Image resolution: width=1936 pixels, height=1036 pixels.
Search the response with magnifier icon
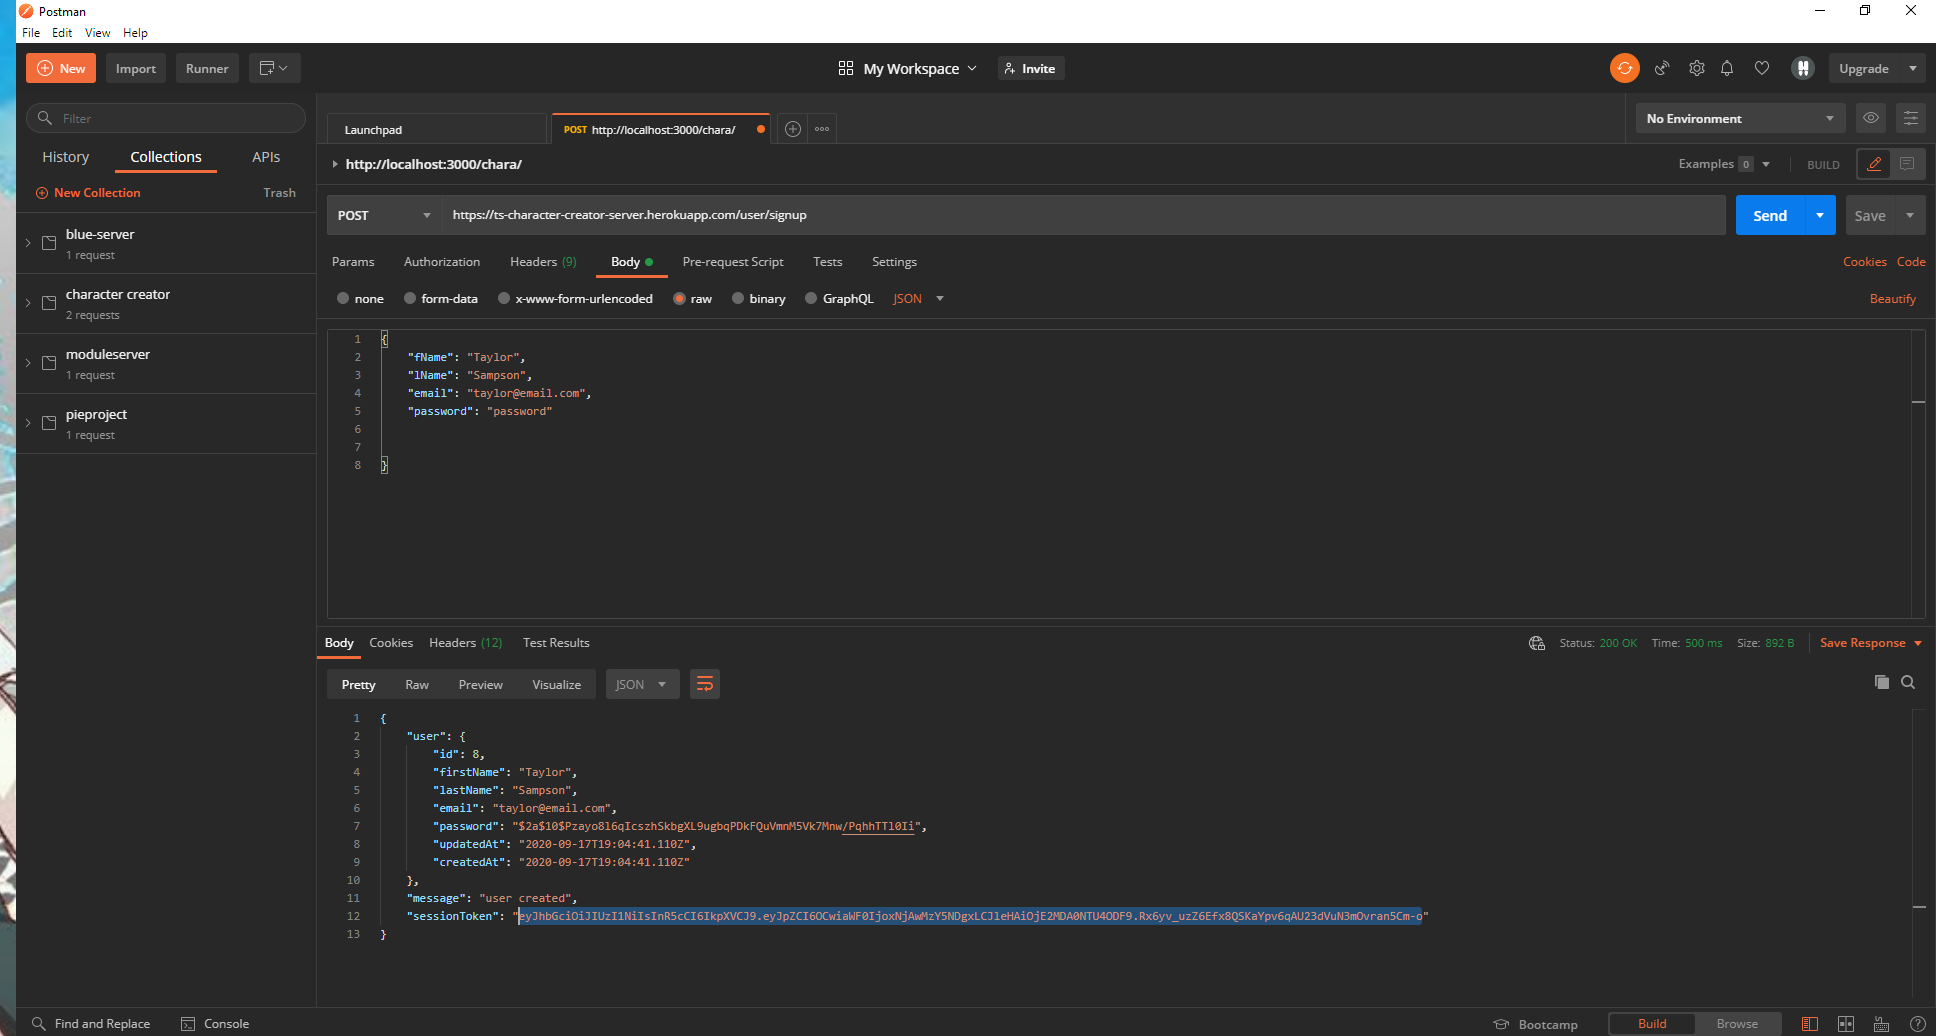[1908, 682]
